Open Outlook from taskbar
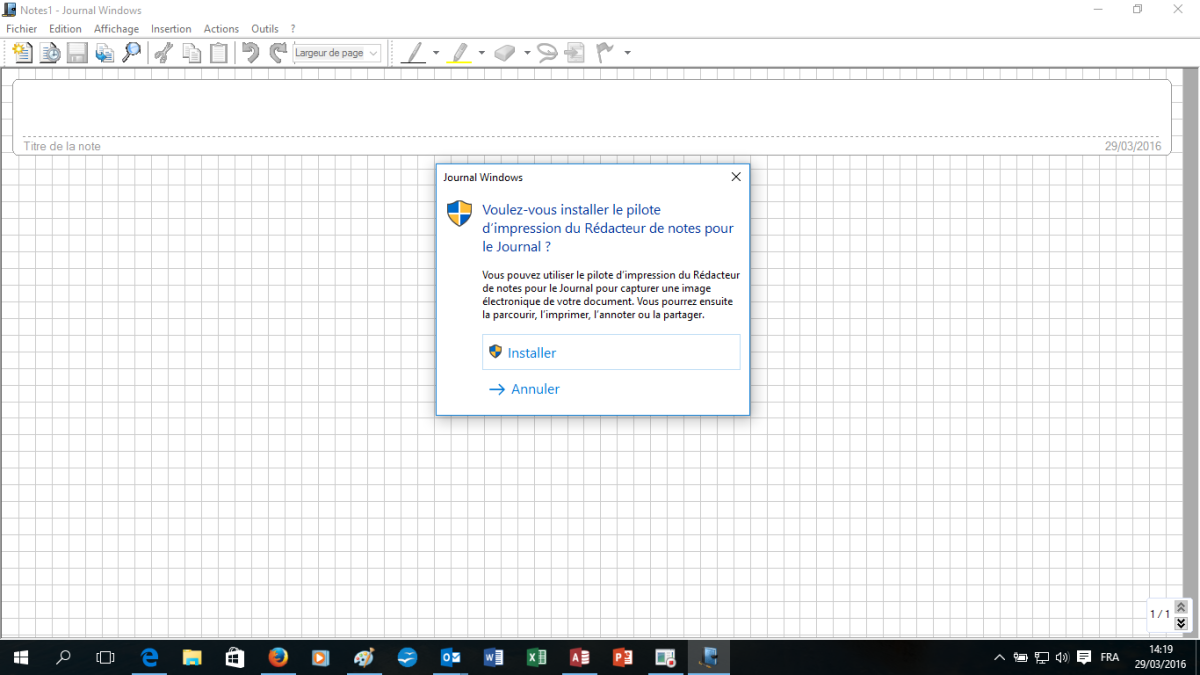1200x675 pixels. [x=451, y=657]
